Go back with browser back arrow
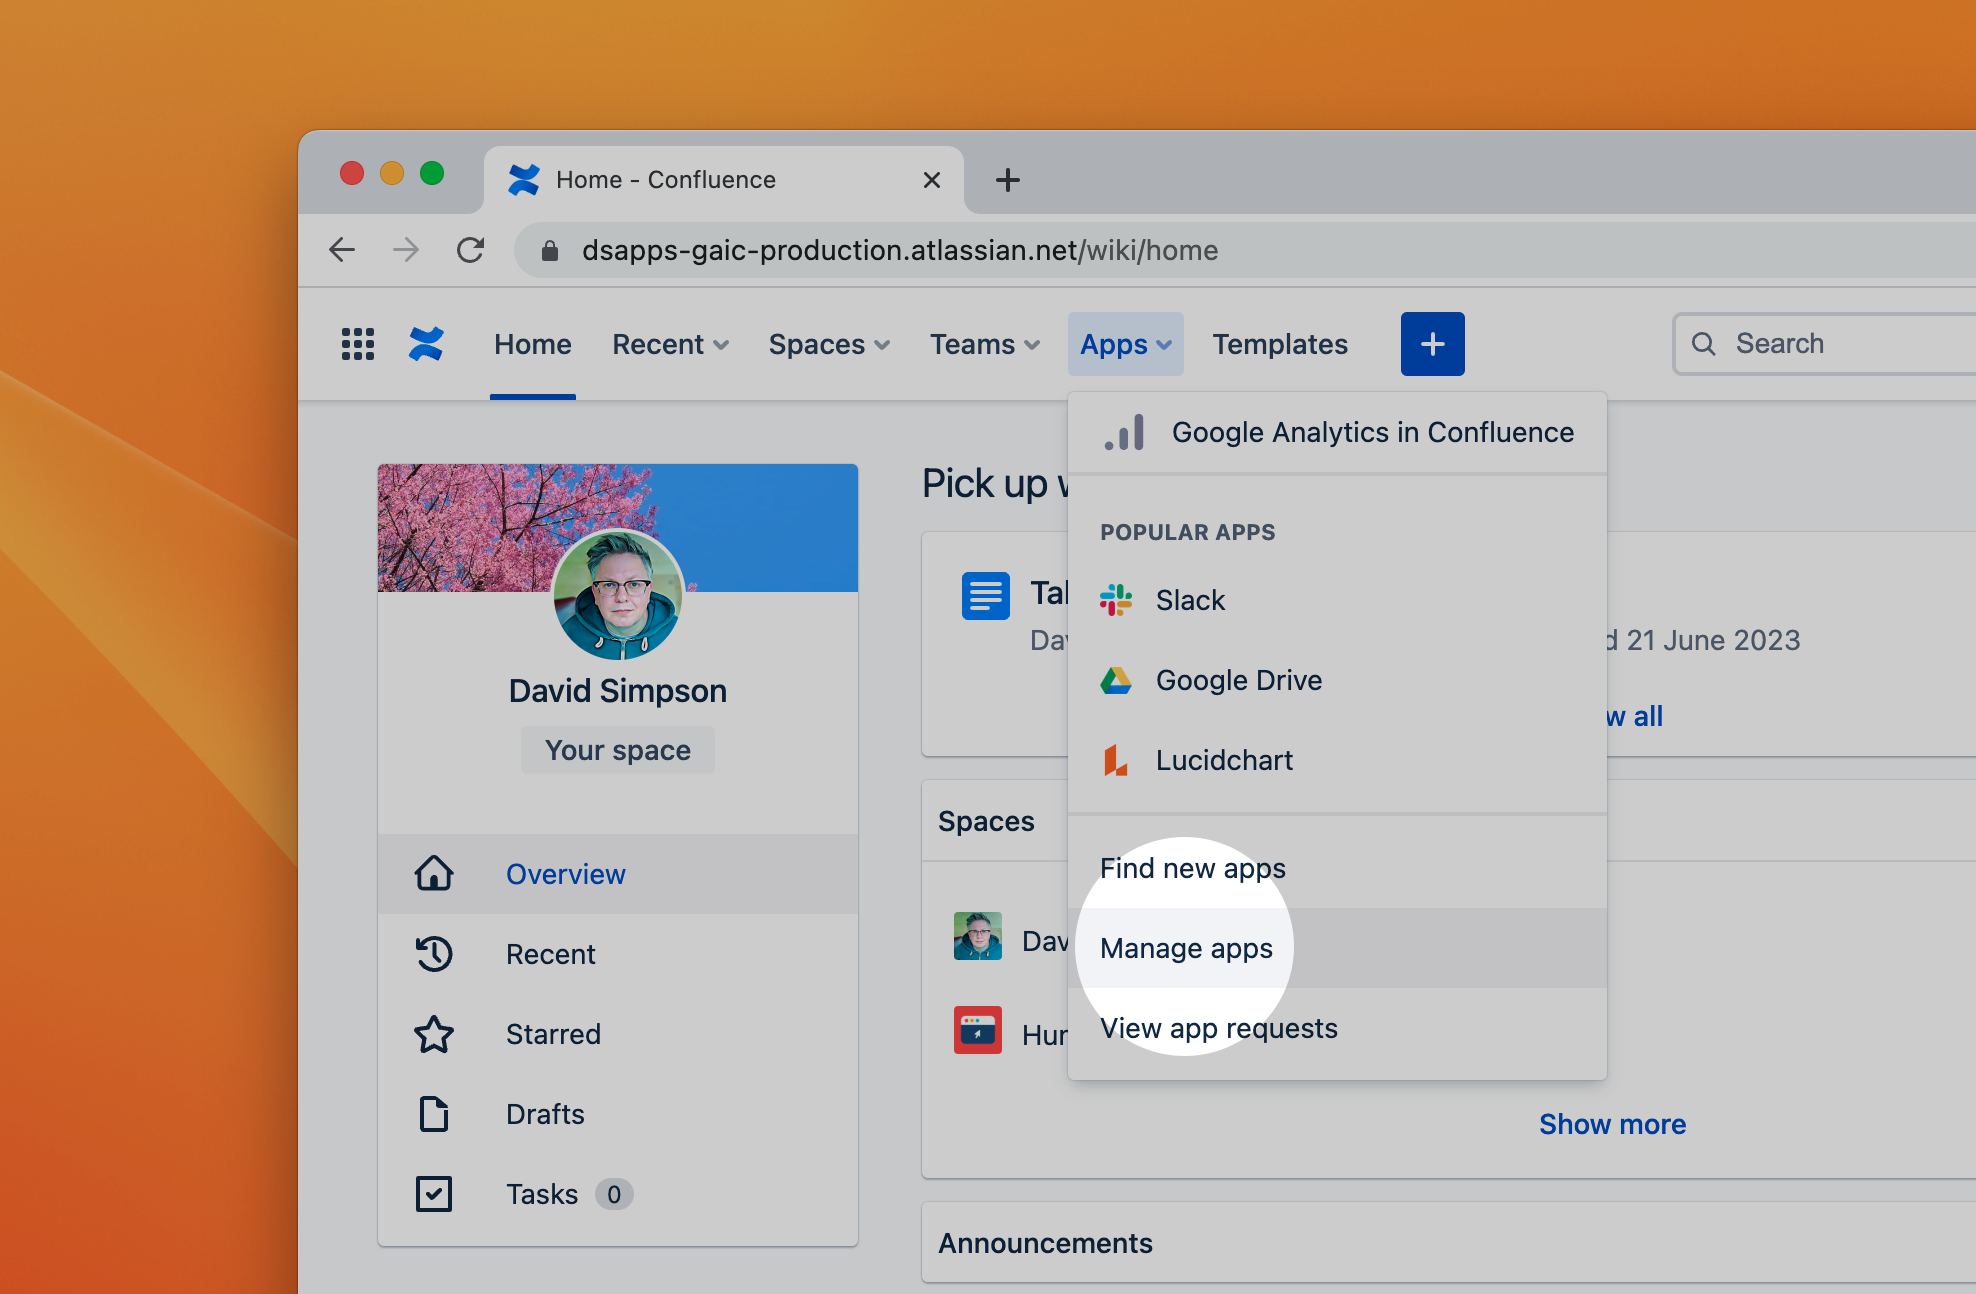1976x1294 pixels. point(342,250)
